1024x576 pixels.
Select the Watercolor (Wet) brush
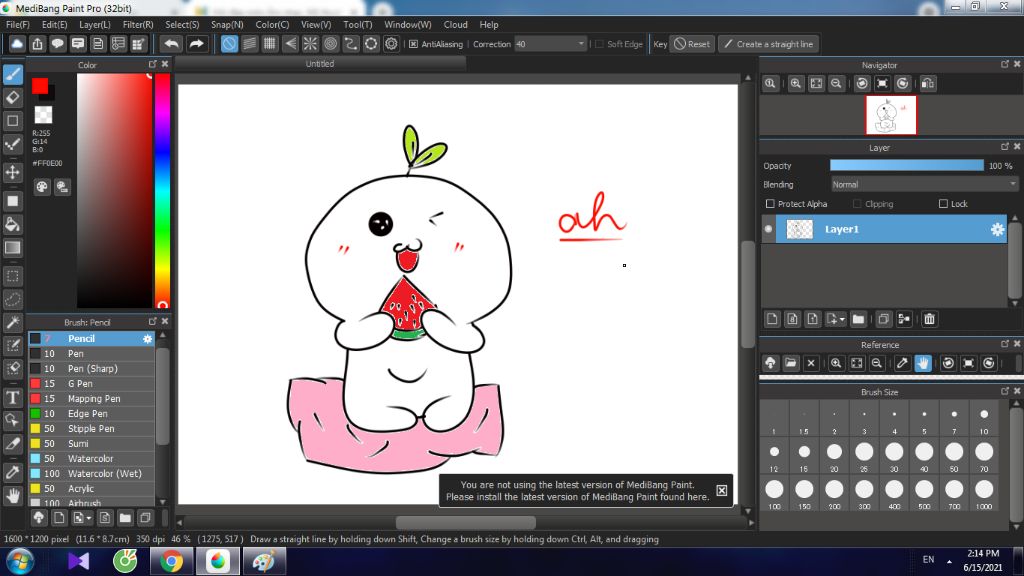tap(91, 473)
